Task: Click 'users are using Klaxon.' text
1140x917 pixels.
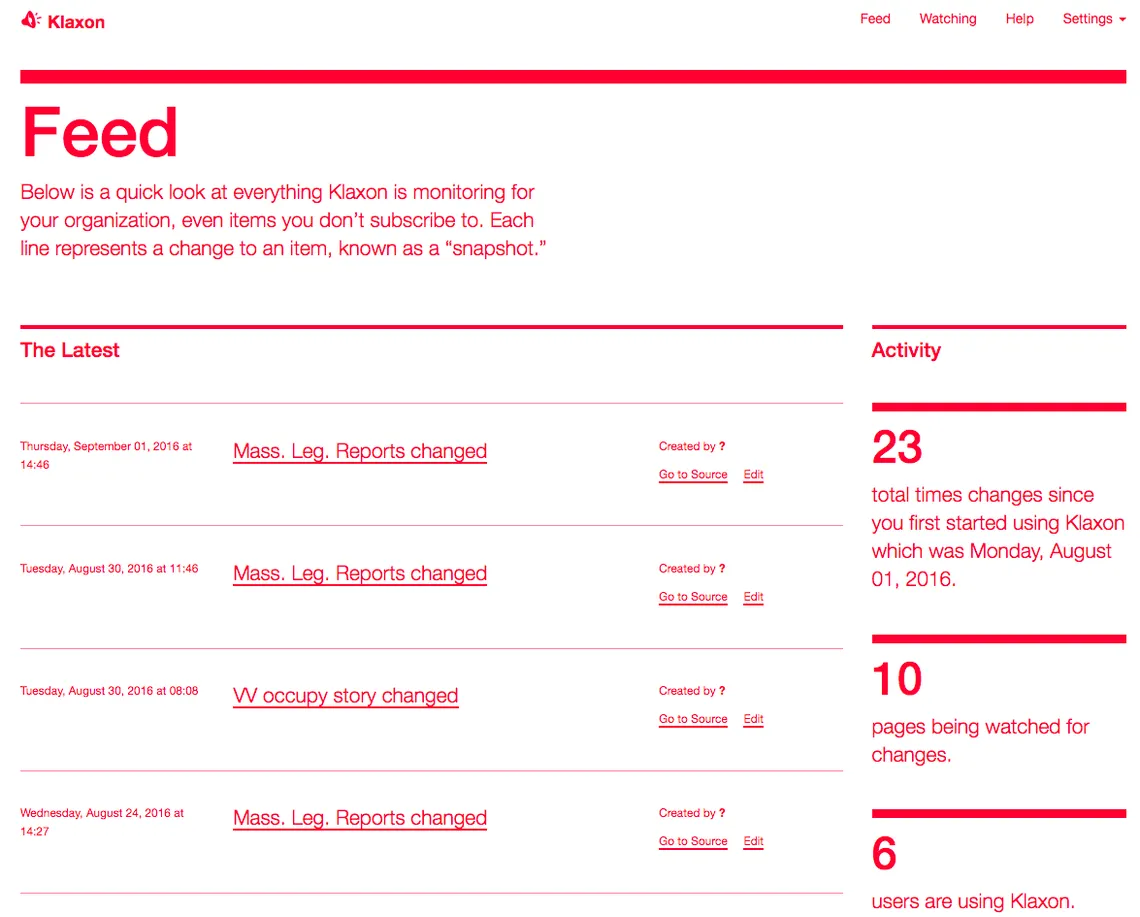Action: [973, 901]
